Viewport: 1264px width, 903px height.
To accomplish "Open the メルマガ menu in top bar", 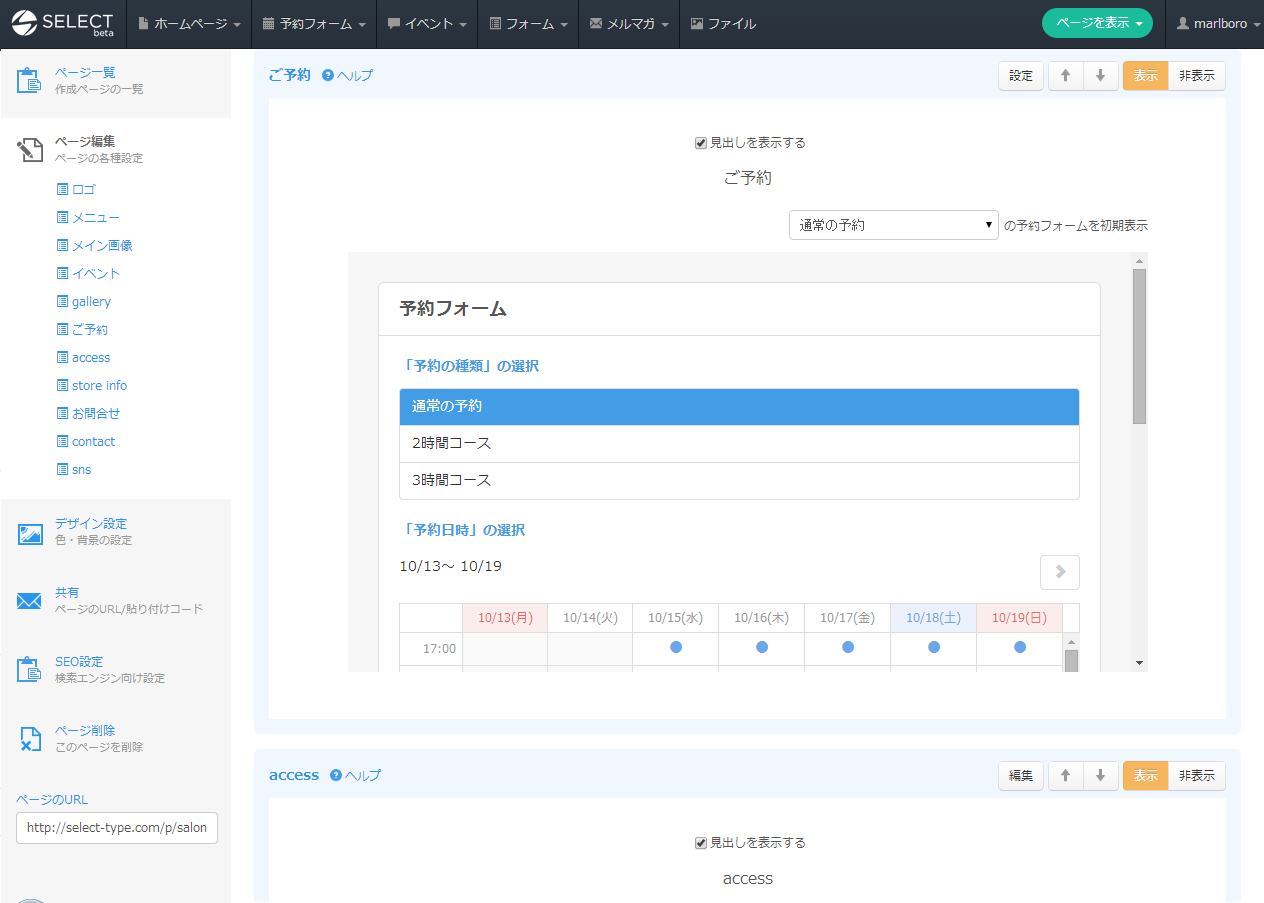I will 629,23.
